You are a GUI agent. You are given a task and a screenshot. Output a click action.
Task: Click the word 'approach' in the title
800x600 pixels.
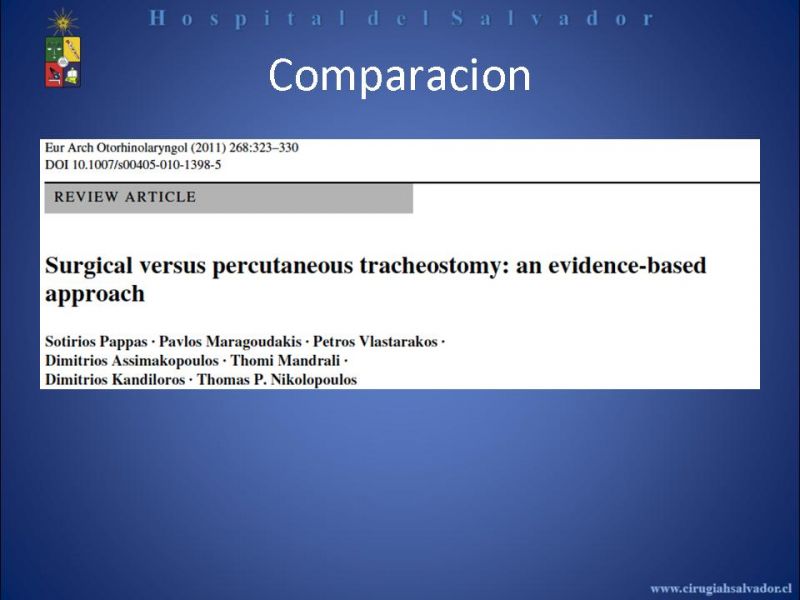point(95,295)
